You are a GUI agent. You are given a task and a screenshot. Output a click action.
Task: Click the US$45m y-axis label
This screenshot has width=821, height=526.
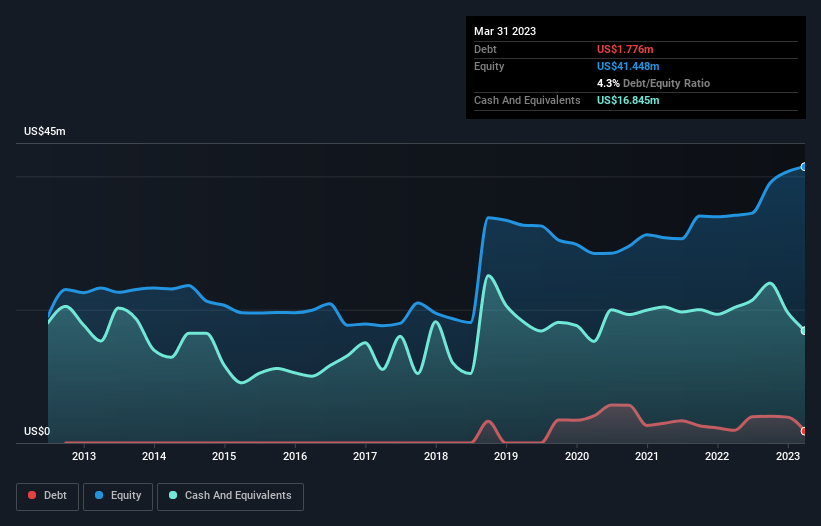(45, 131)
